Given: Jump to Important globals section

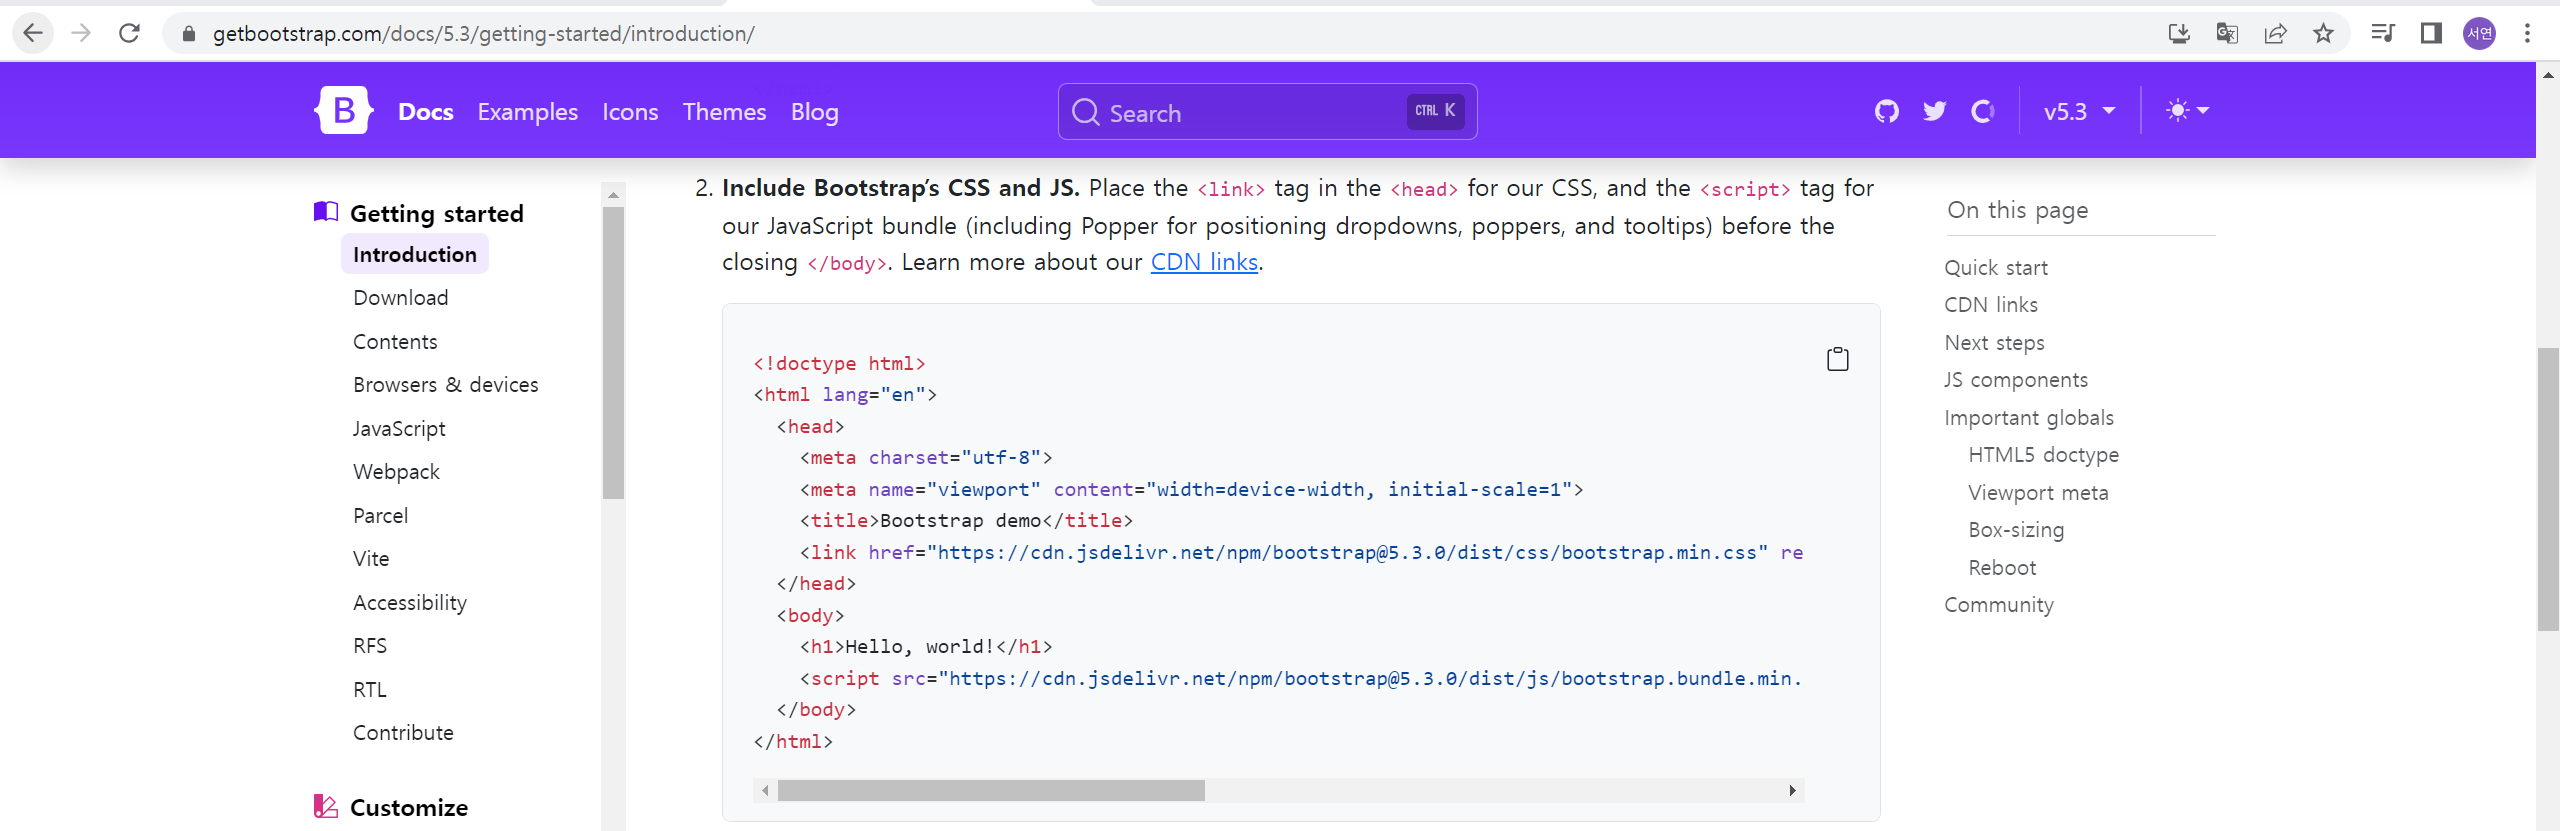Looking at the screenshot, I should [x=2029, y=418].
